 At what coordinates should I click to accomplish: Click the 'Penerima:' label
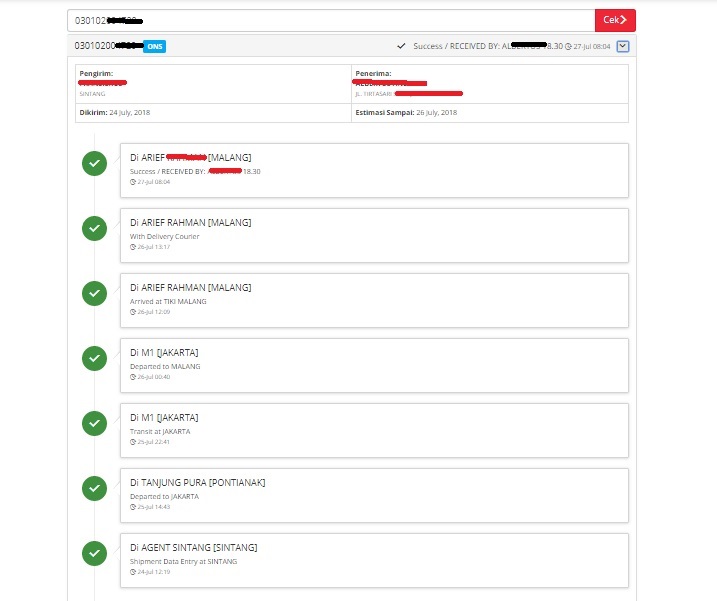373,73
